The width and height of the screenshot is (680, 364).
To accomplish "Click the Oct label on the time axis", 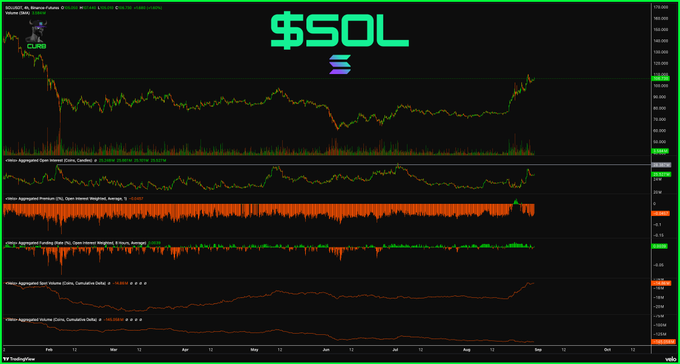I will 607,349.
